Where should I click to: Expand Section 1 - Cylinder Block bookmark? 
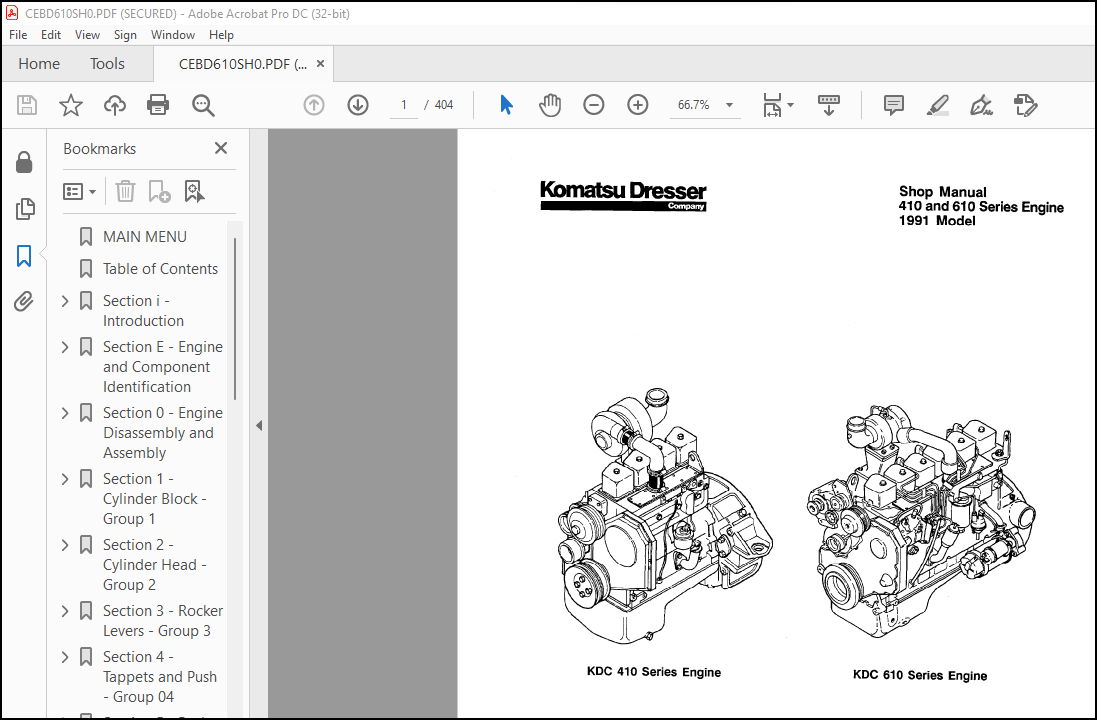click(x=65, y=479)
